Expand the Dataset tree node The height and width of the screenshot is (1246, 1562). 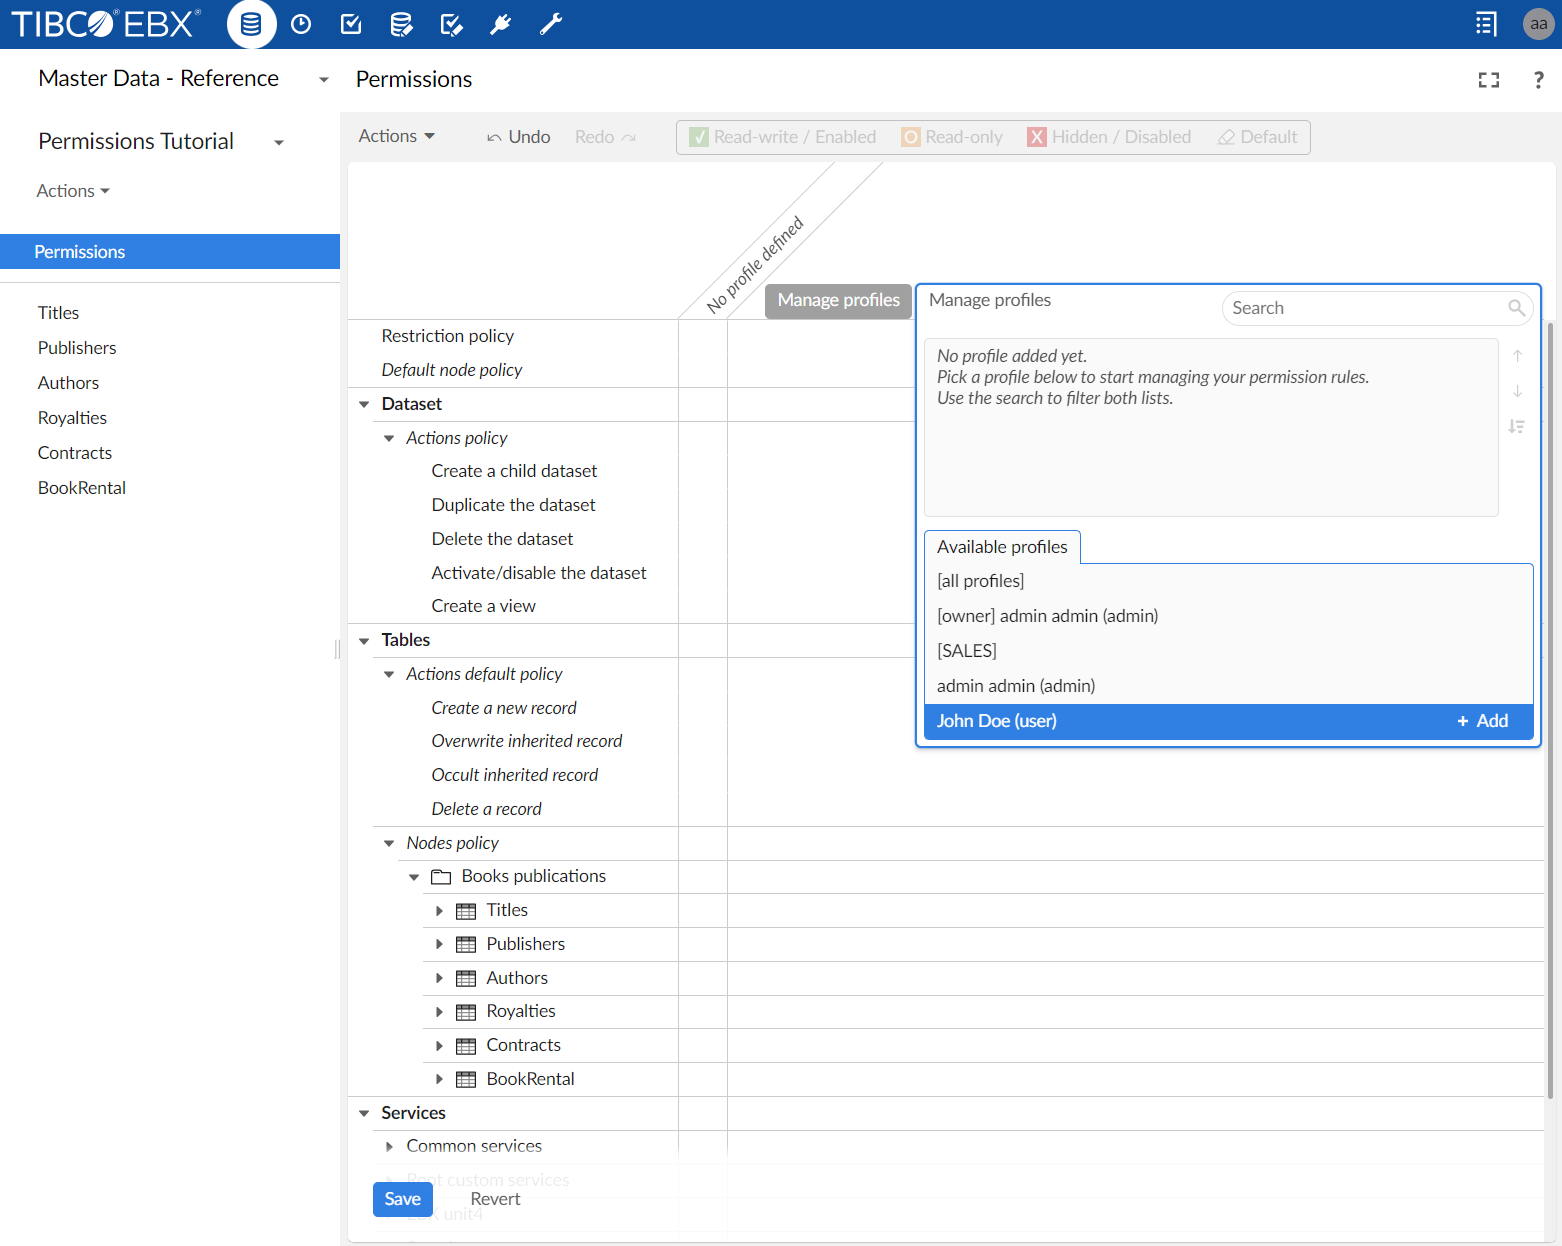tap(364, 404)
